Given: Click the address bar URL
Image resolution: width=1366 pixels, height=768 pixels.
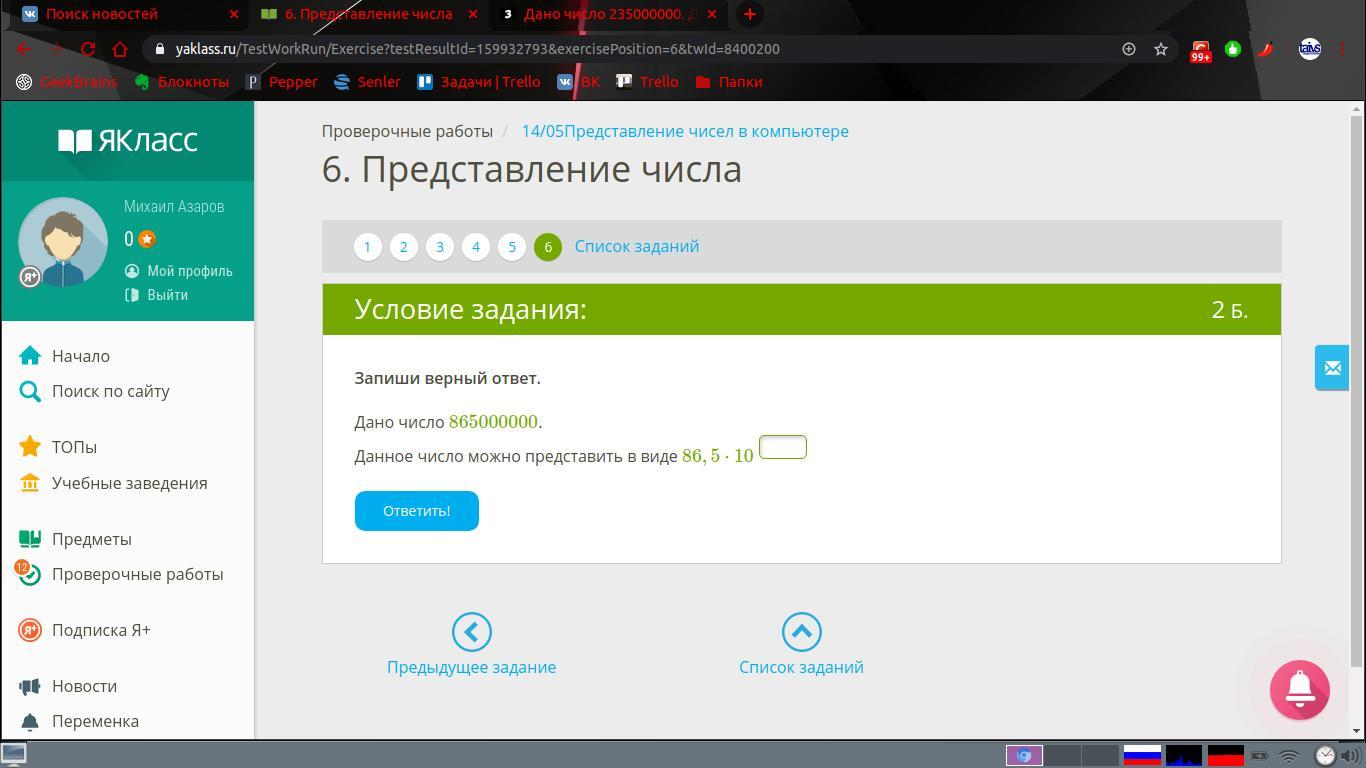Looking at the screenshot, I should (478, 48).
